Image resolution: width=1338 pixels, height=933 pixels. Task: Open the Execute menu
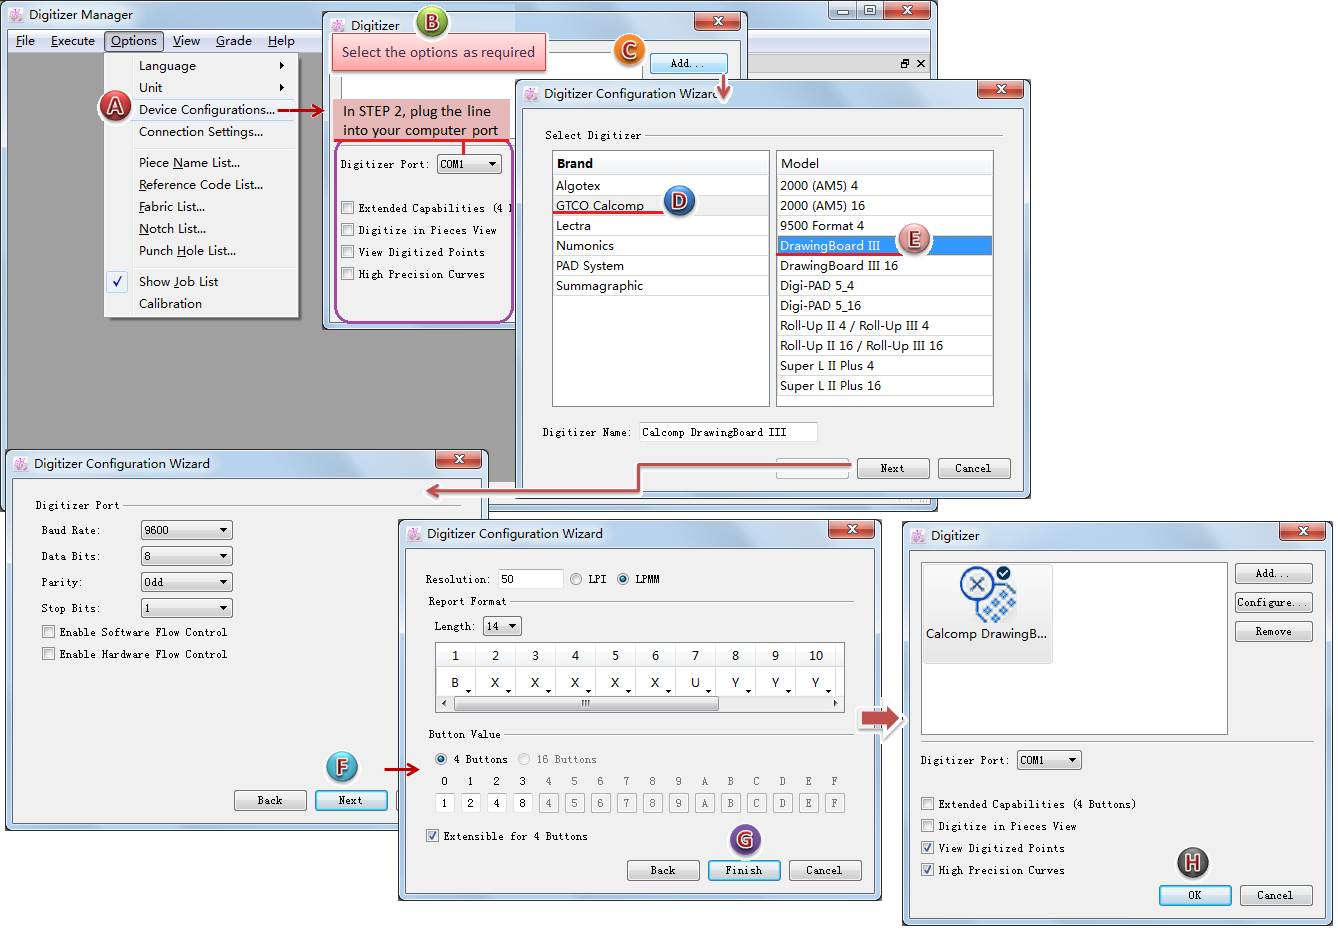73,41
